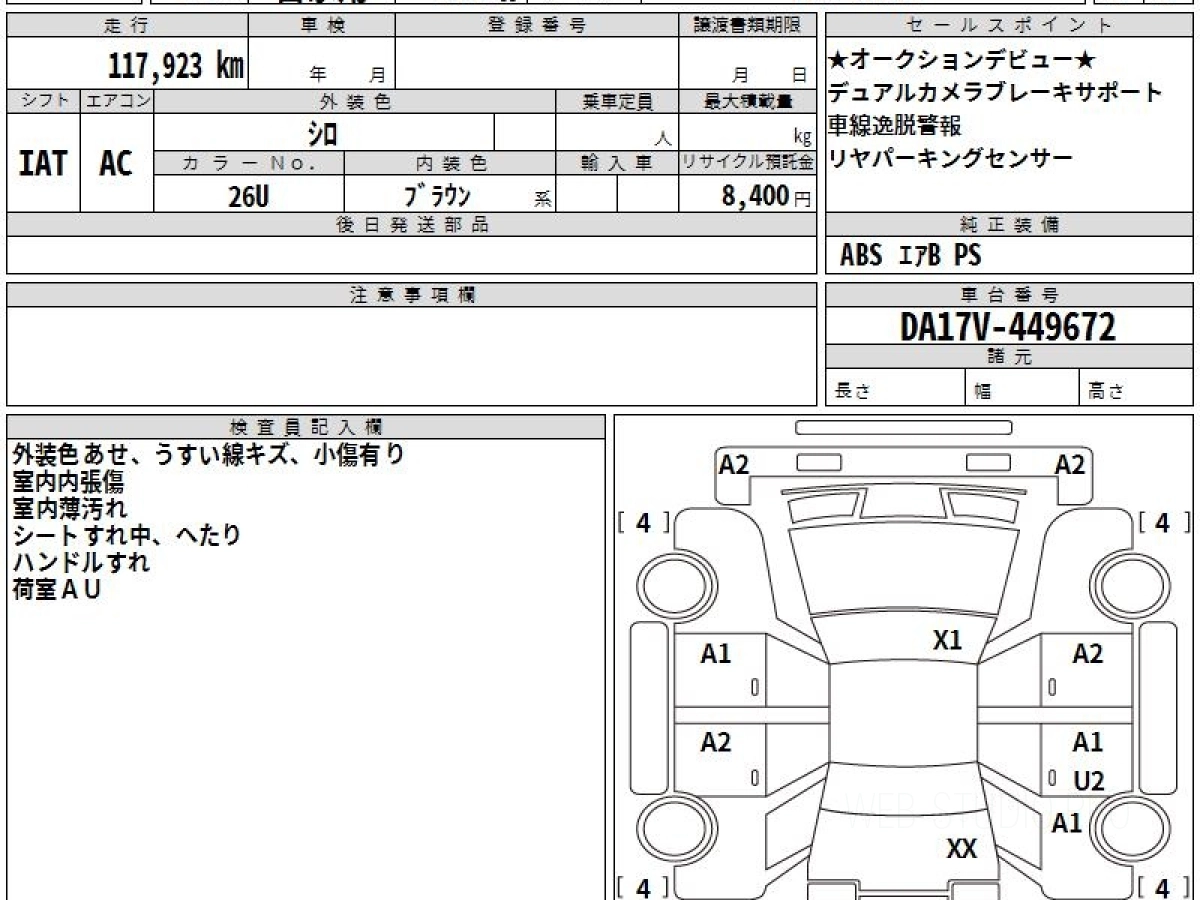This screenshot has width=1200, height=900.
Task: Select the inspector note 荷室ＡＵ
Action: point(57,589)
